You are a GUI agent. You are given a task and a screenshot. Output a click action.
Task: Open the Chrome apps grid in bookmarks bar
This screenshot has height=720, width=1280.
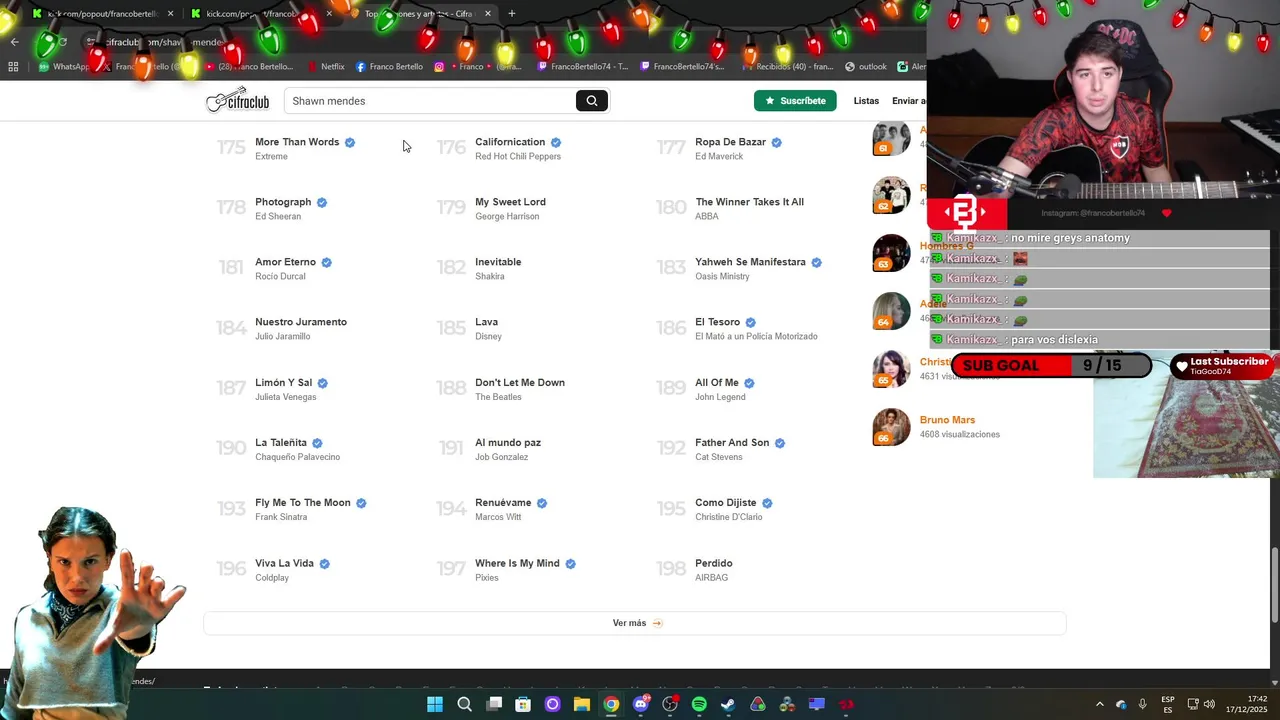point(13,67)
